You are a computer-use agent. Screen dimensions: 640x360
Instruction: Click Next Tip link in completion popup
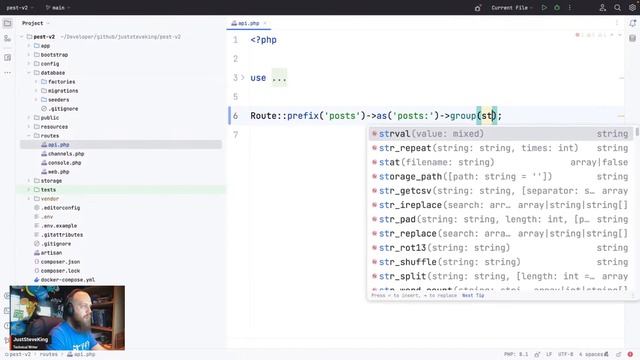pyautogui.click(x=473, y=296)
